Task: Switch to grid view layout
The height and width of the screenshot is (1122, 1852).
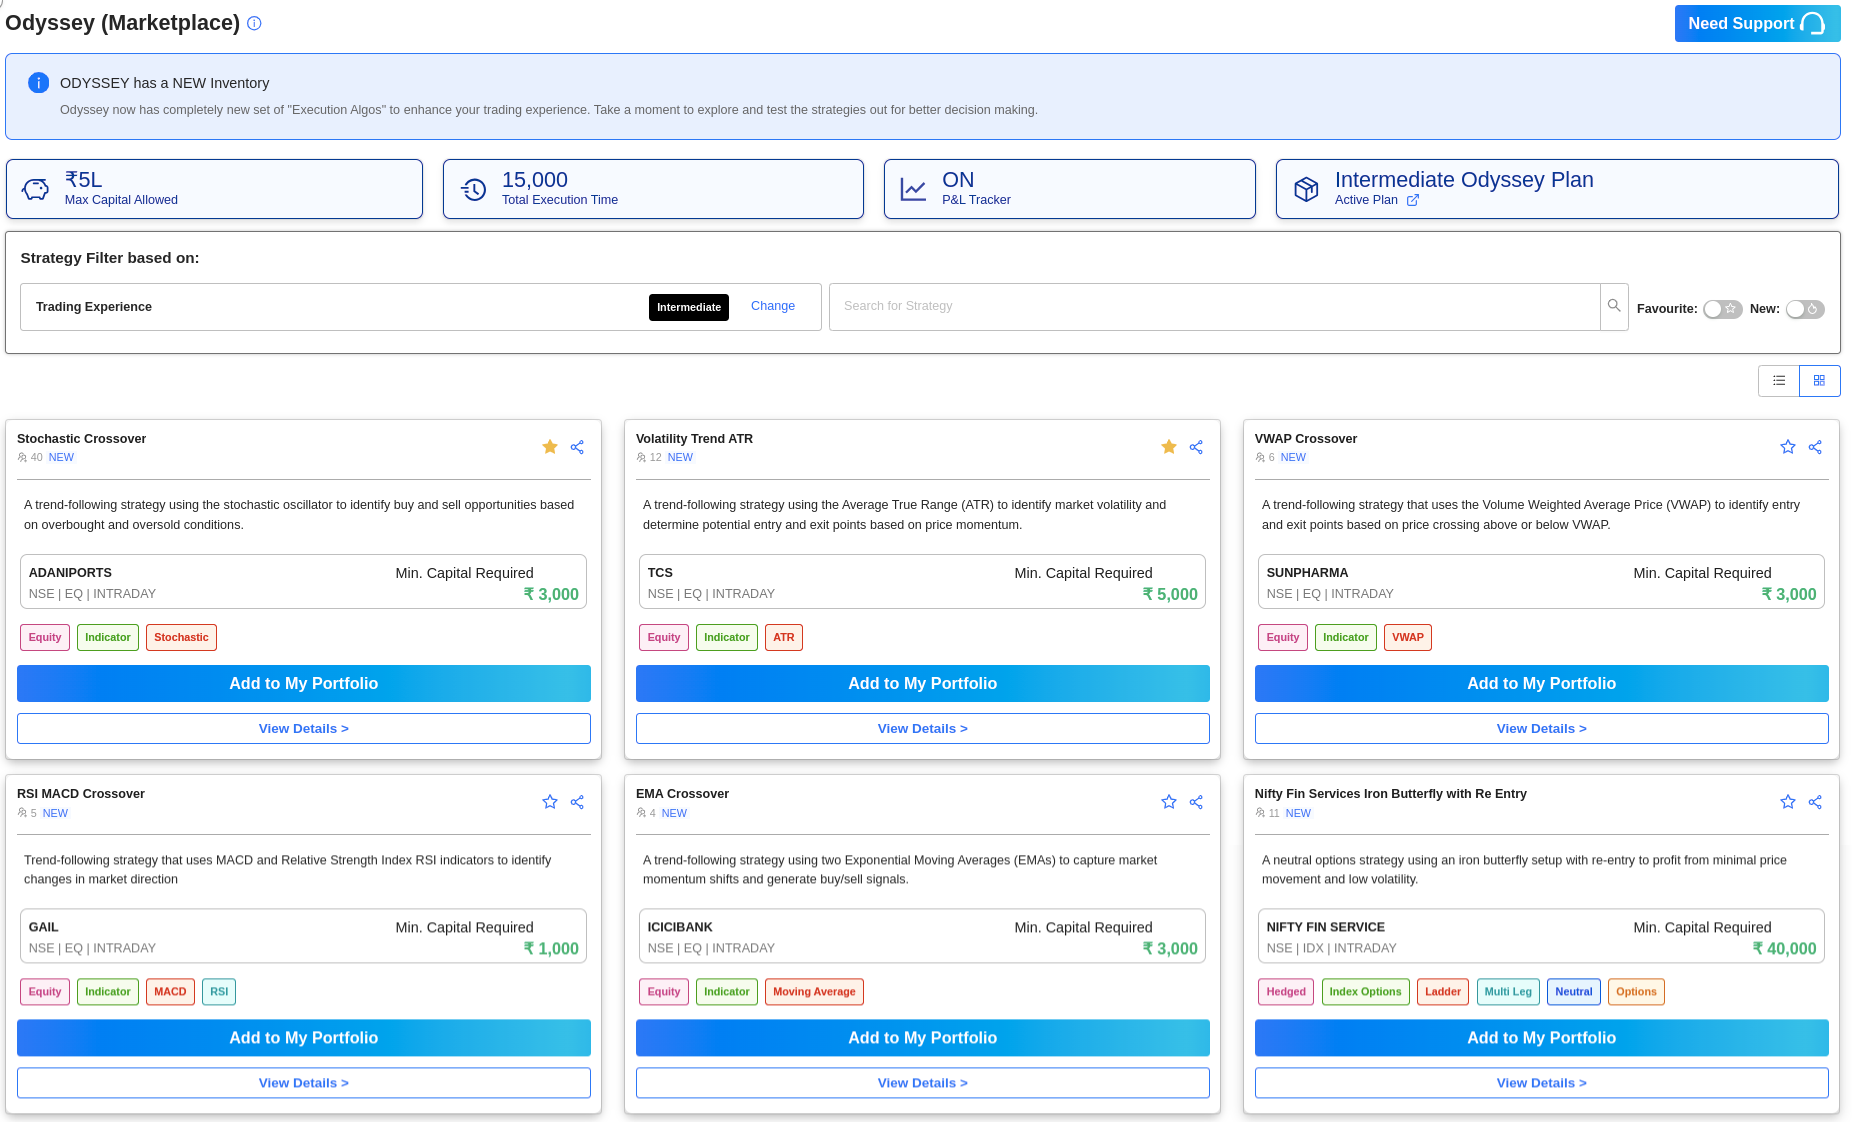Action: 1819,381
